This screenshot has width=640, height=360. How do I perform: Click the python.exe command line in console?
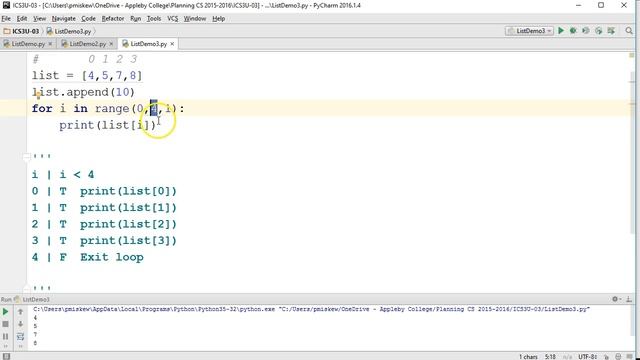(x=311, y=309)
